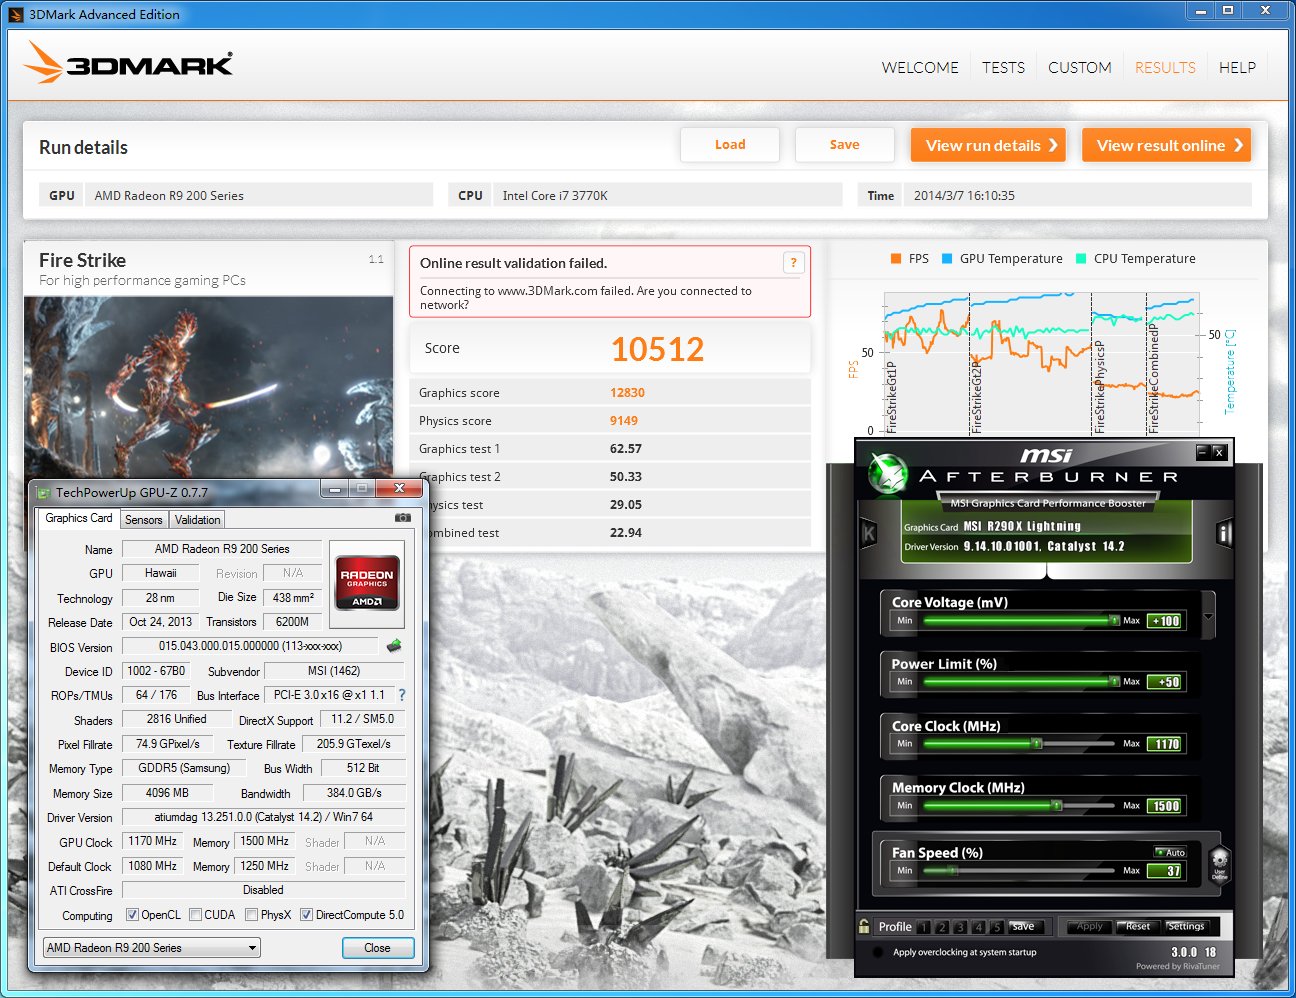The width and height of the screenshot is (1296, 998).
Task: Click the Fire Strike preview image
Action: point(208,387)
